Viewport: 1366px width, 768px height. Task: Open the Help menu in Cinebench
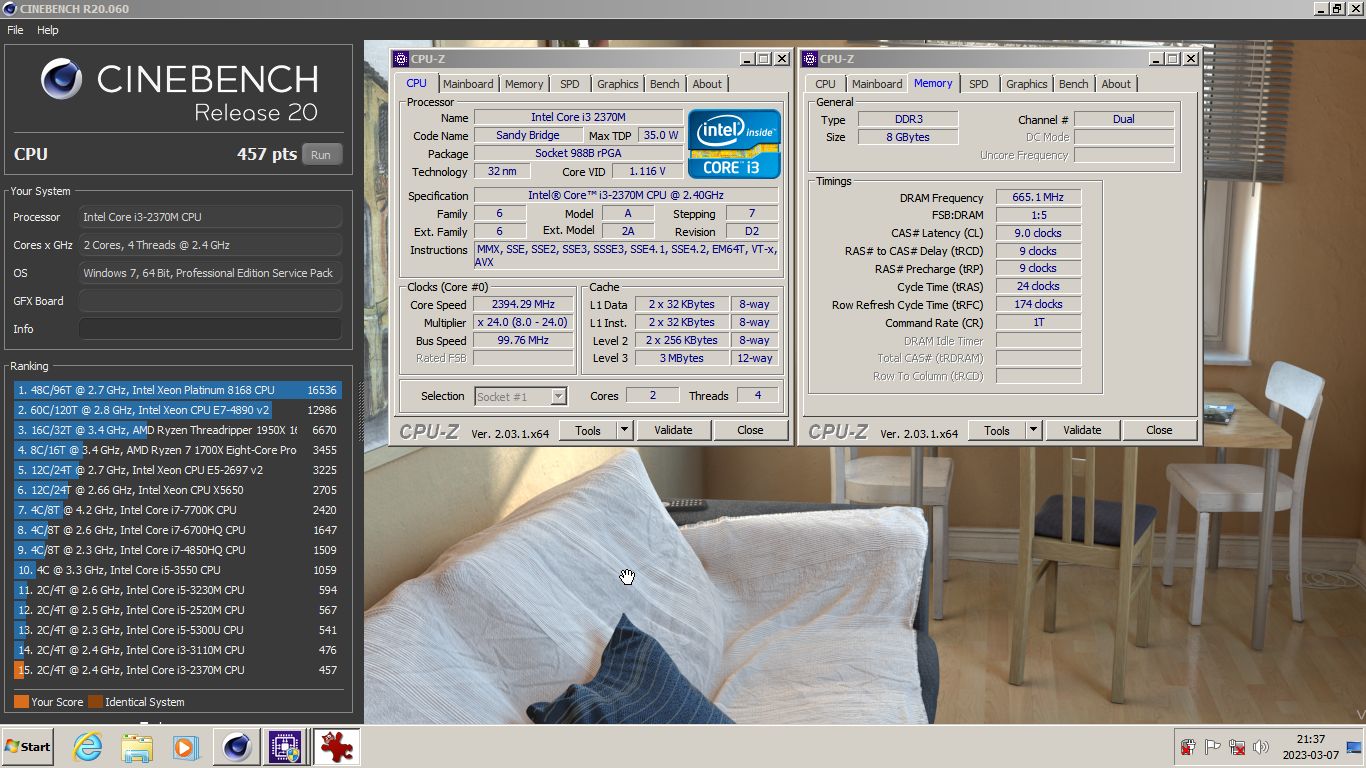pyautogui.click(x=48, y=30)
